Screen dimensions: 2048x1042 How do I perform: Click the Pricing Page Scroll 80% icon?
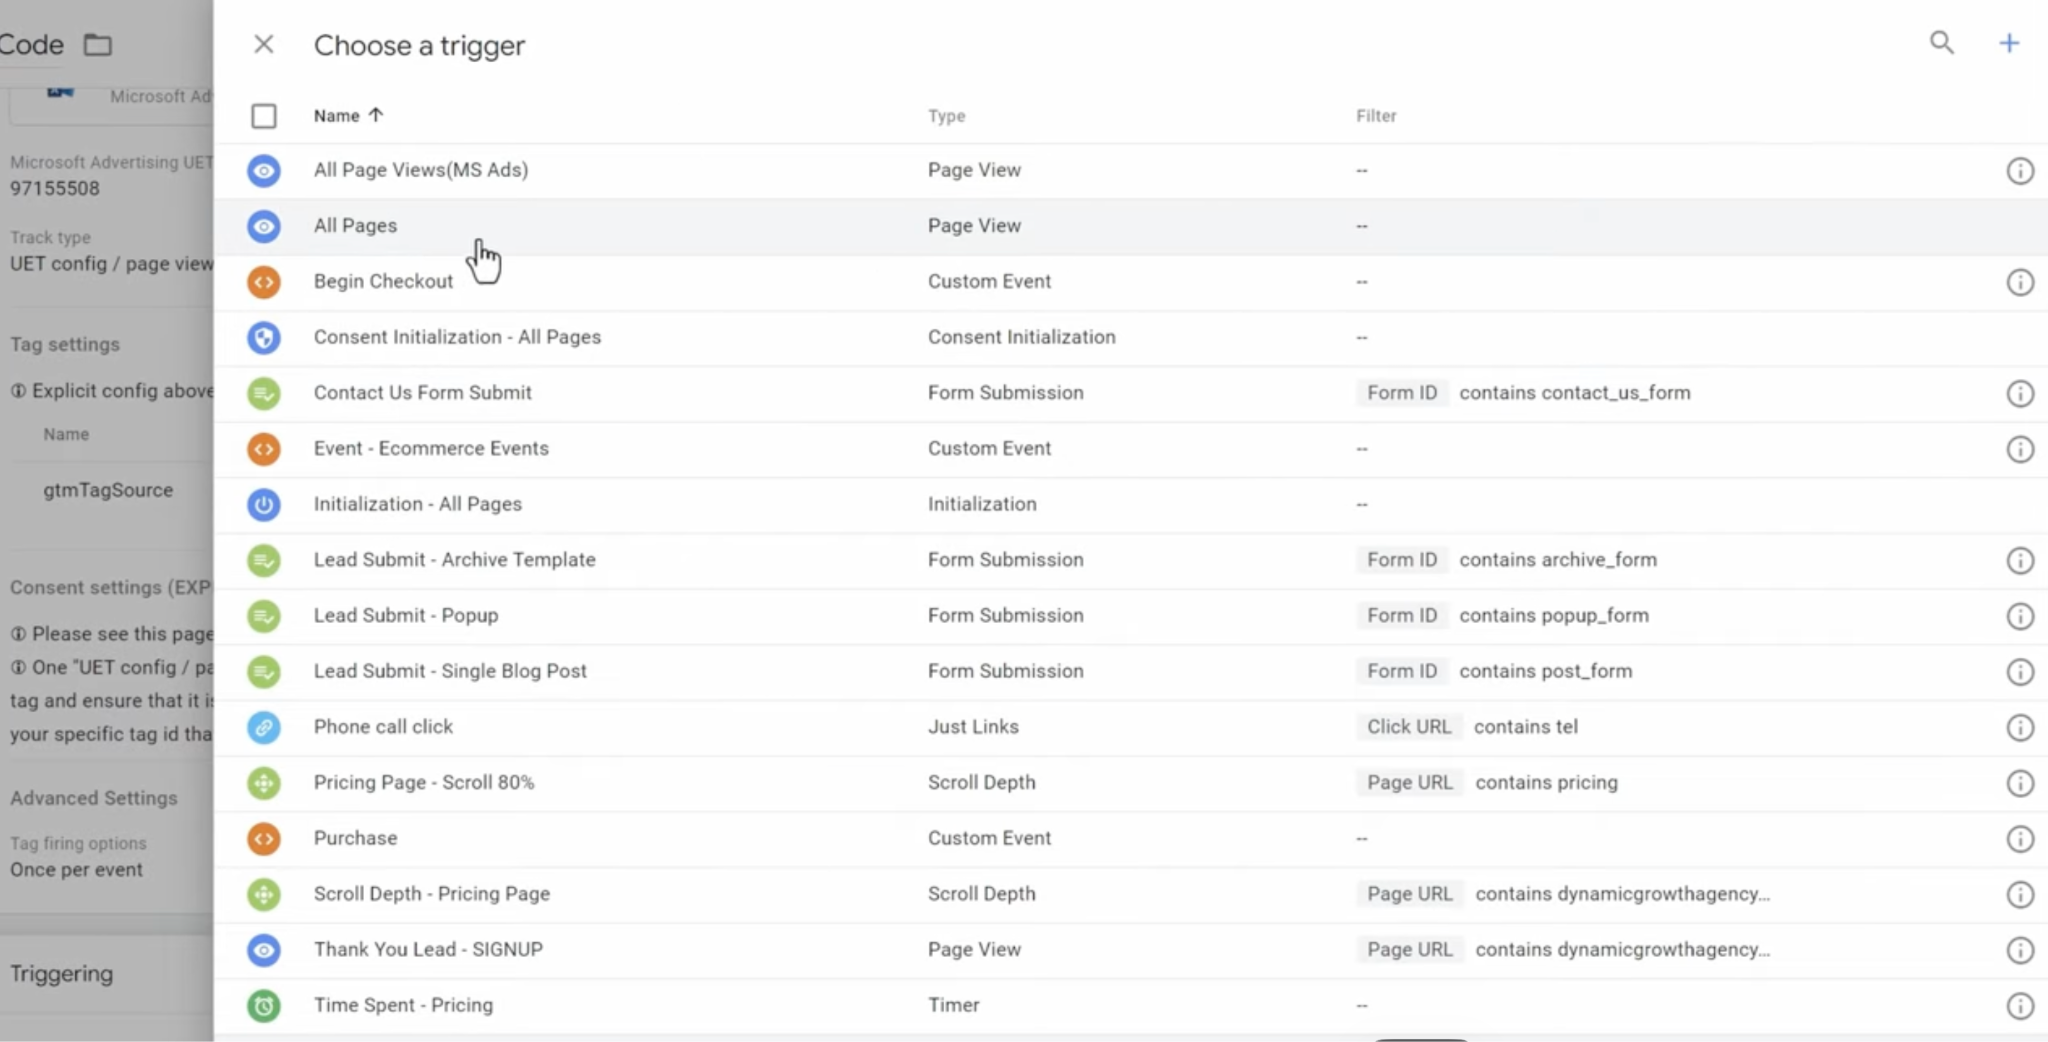click(x=264, y=783)
